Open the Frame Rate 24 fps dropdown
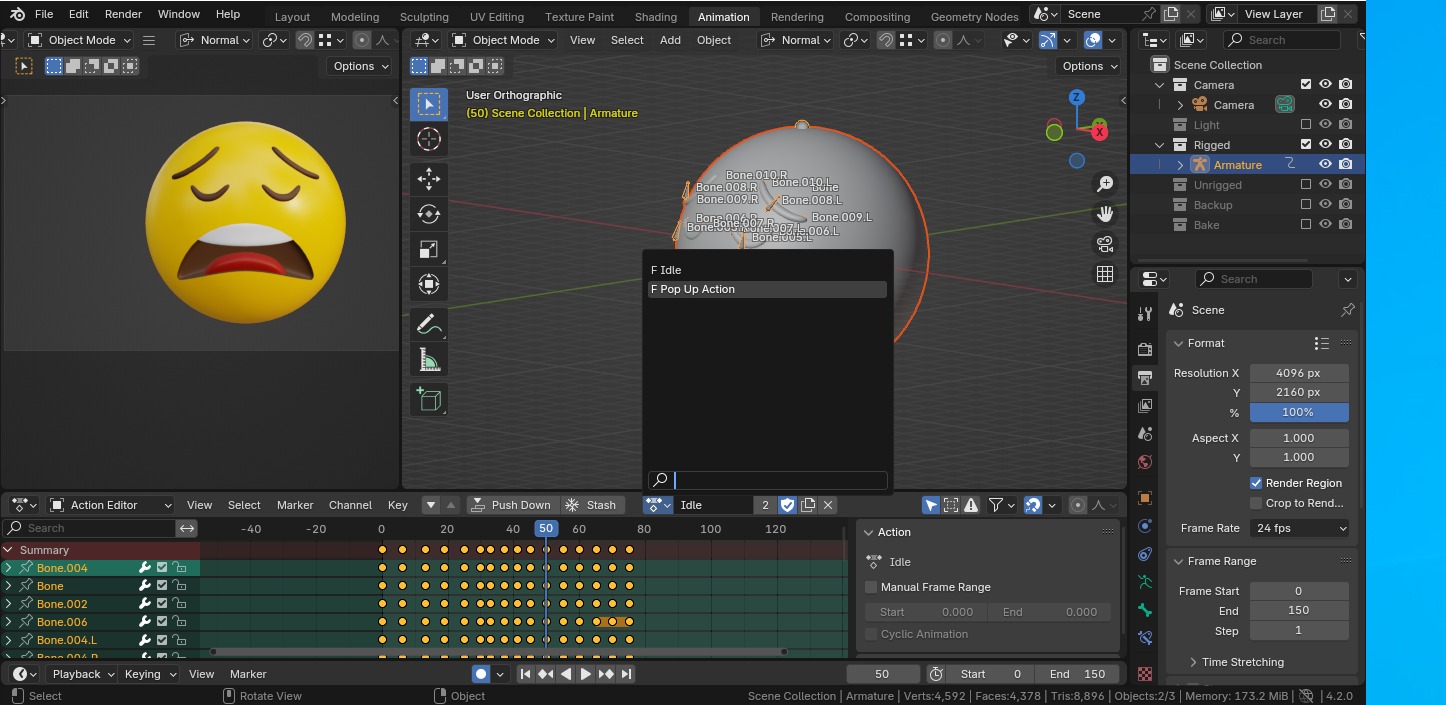This screenshot has height=705, width=1446. (x=1299, y=528)
